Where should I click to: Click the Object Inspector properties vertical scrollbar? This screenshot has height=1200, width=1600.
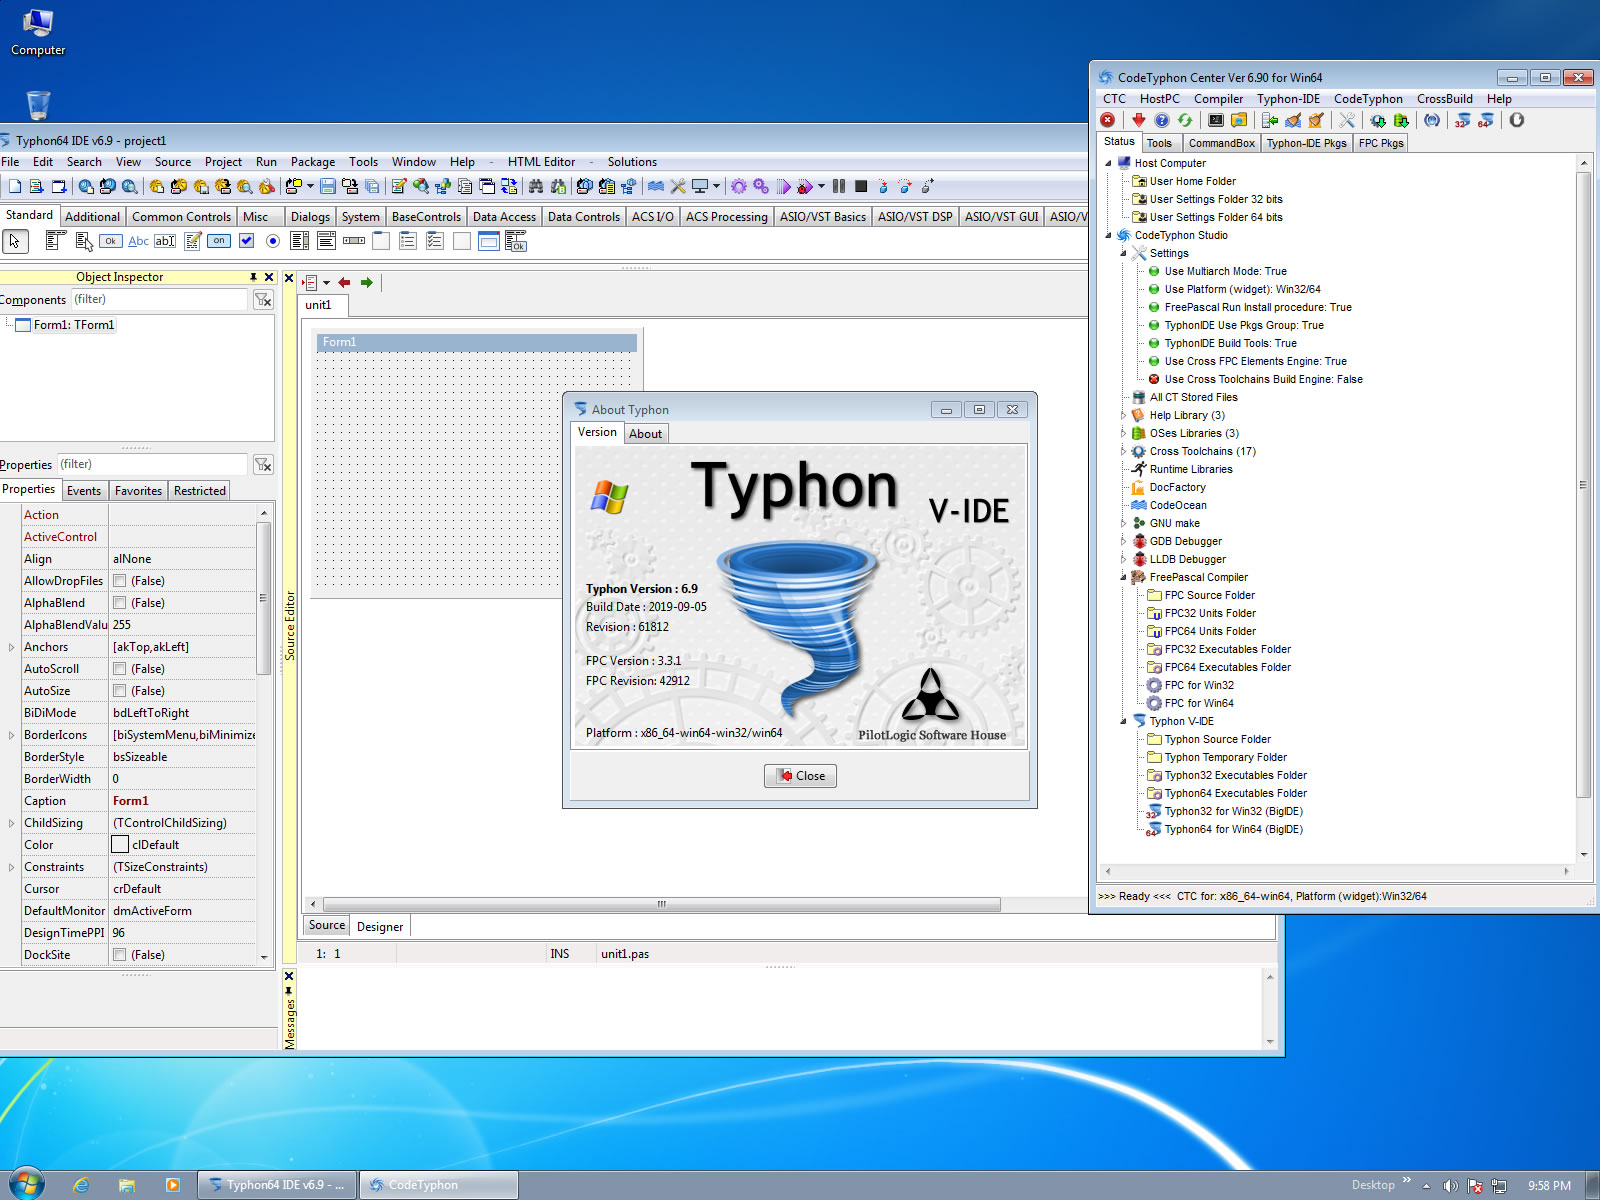(x=264, y=598)
